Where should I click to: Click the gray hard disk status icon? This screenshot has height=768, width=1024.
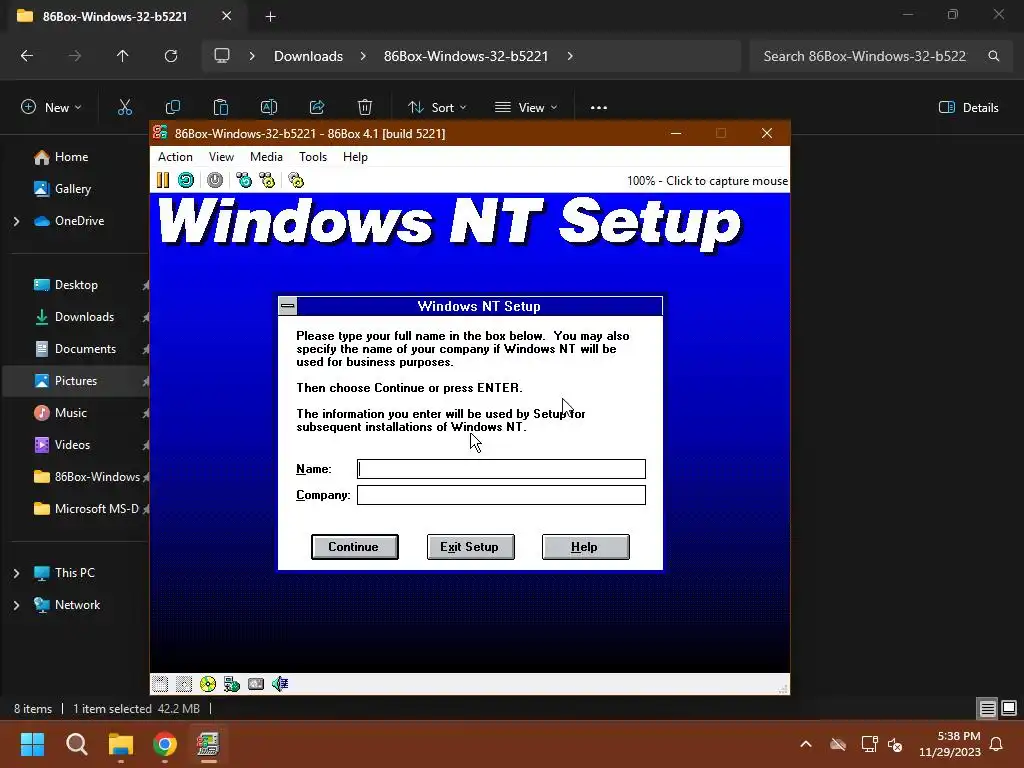coord(256,684)
